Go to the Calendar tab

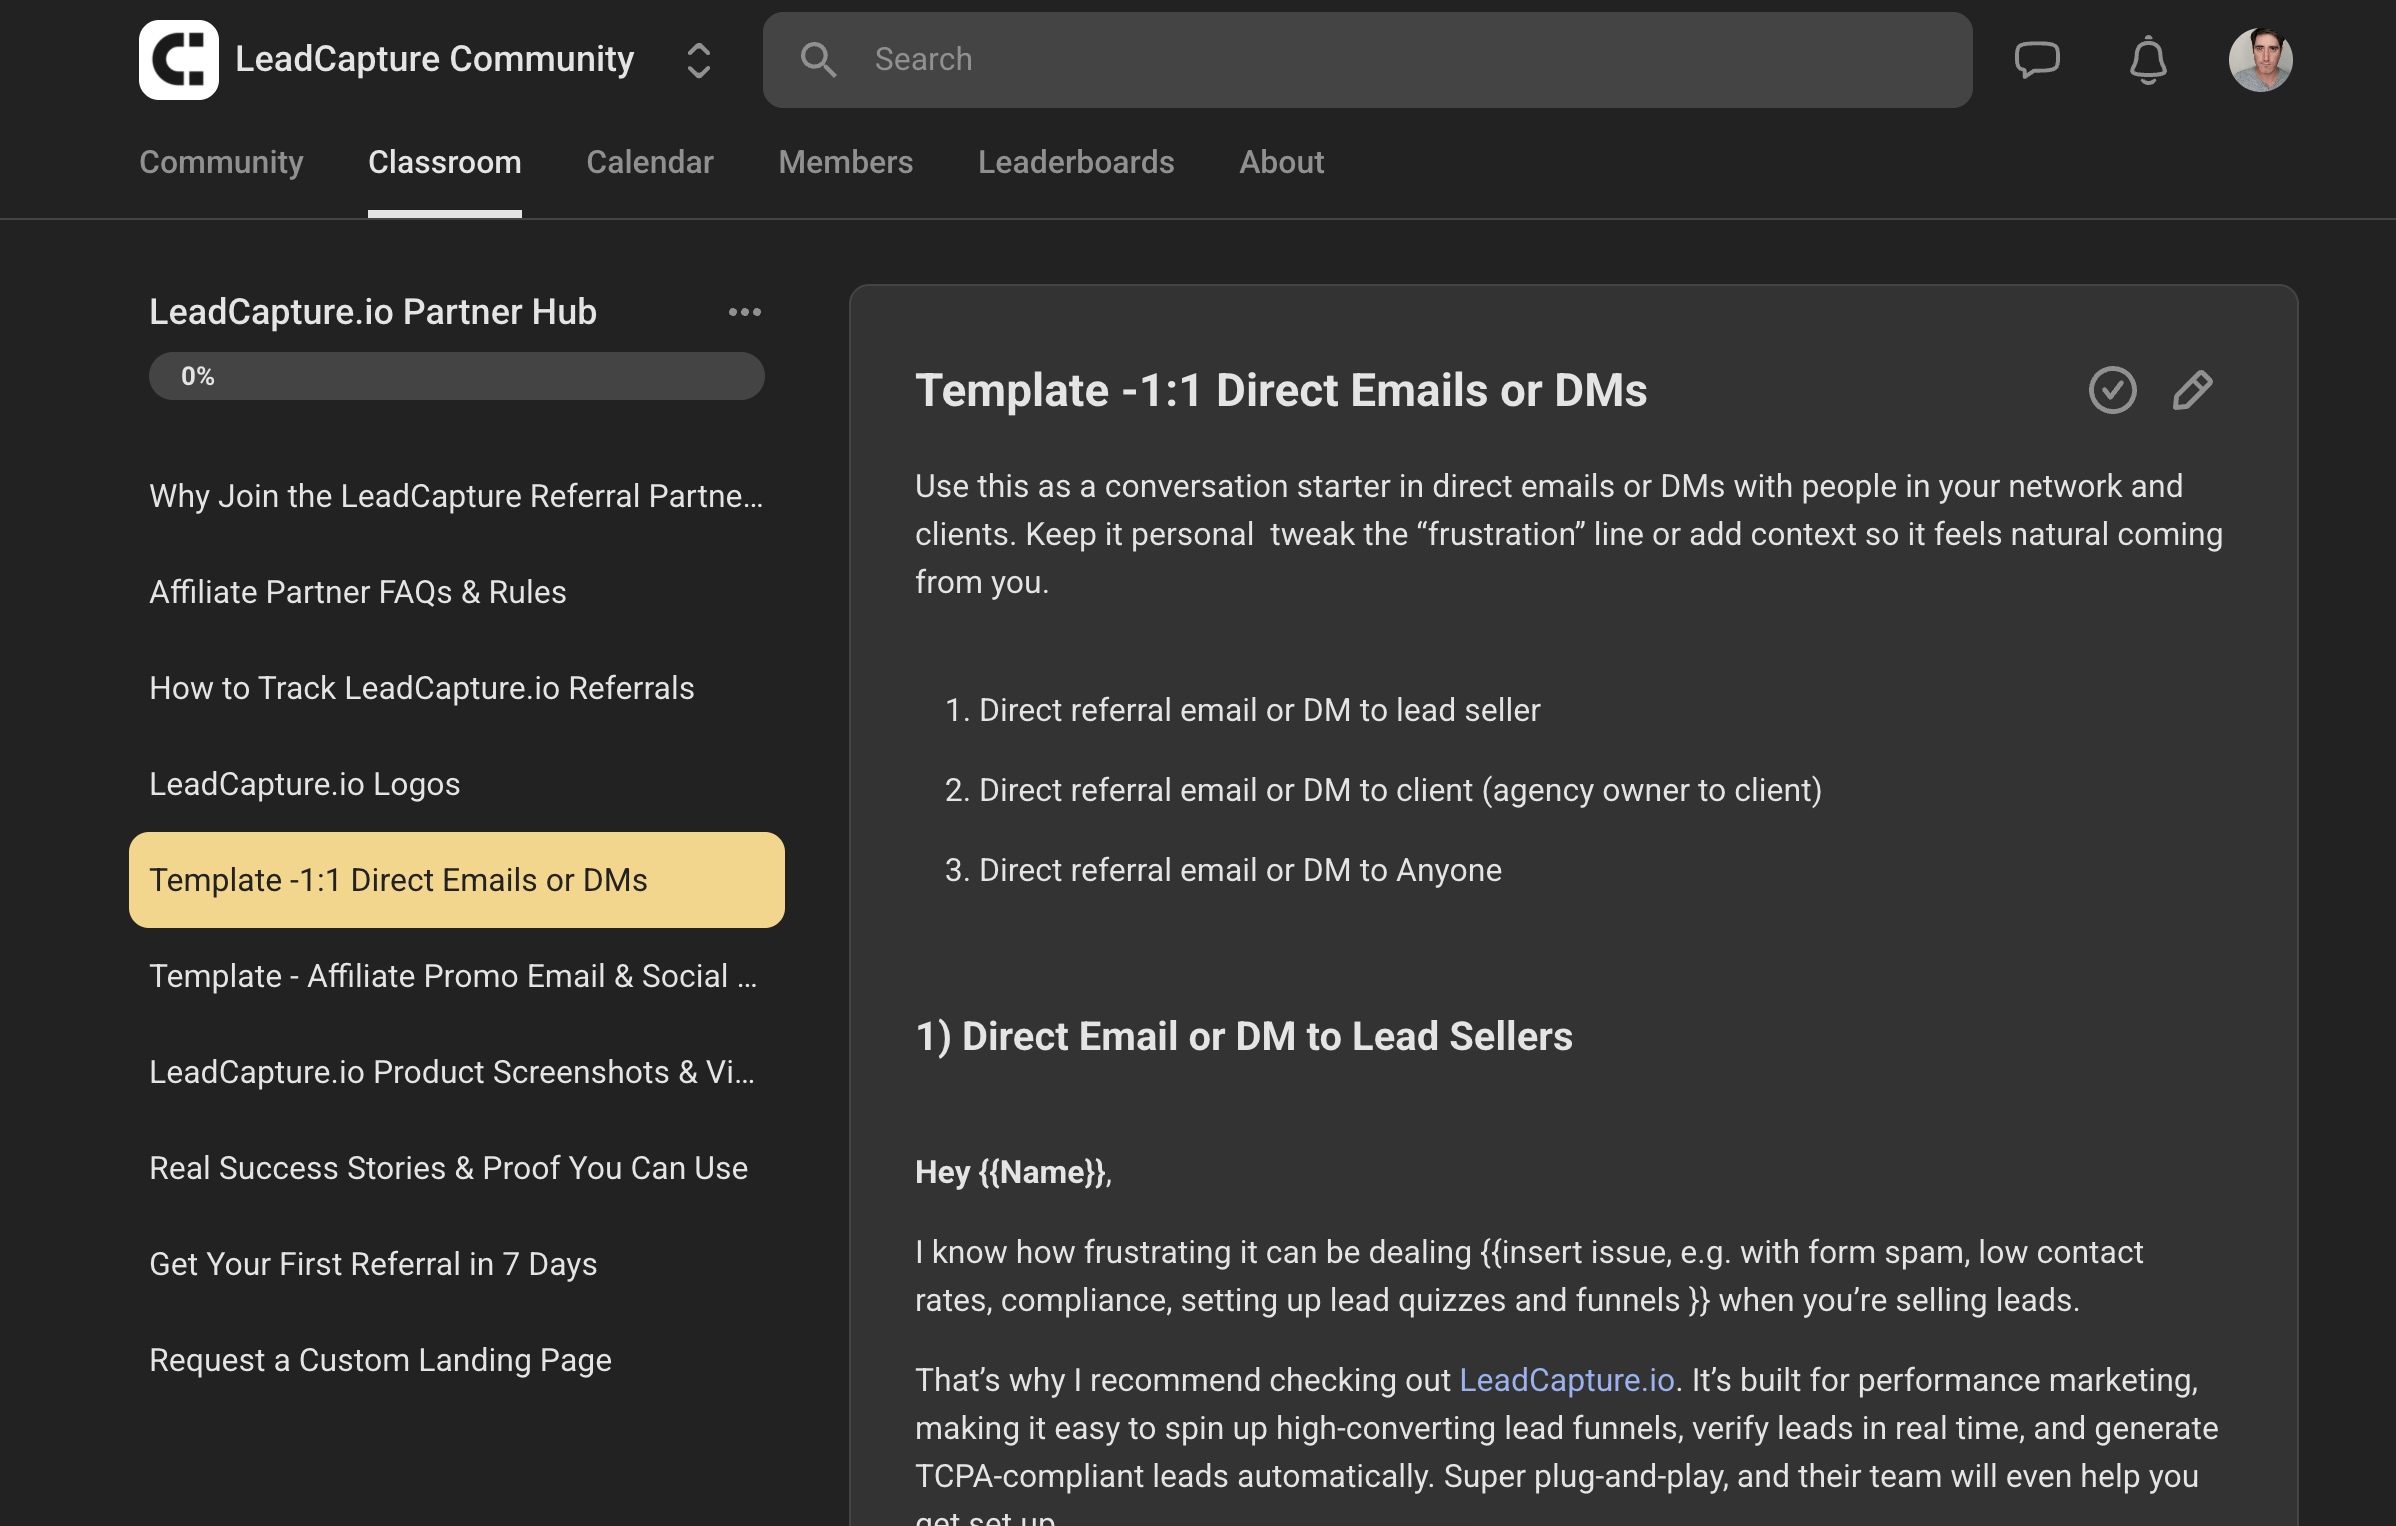pyautogui.click(x=650, y=162)
